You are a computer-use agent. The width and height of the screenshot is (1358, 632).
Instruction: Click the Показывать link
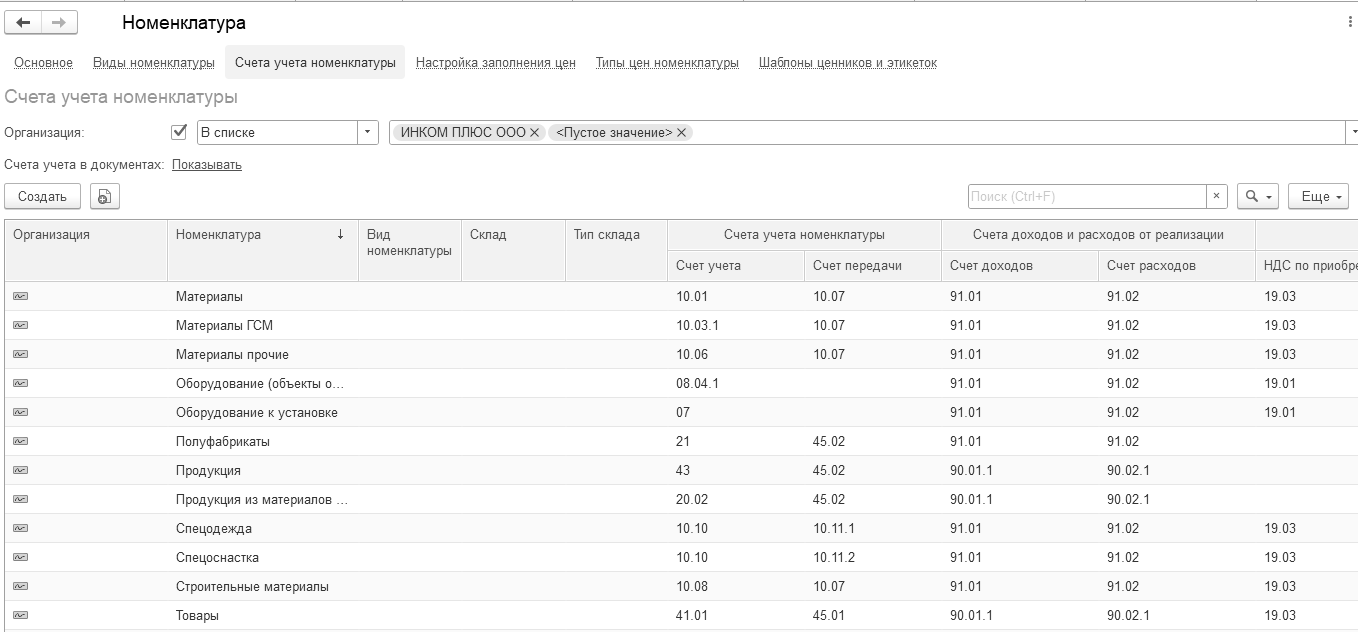[x=207, y=165]
